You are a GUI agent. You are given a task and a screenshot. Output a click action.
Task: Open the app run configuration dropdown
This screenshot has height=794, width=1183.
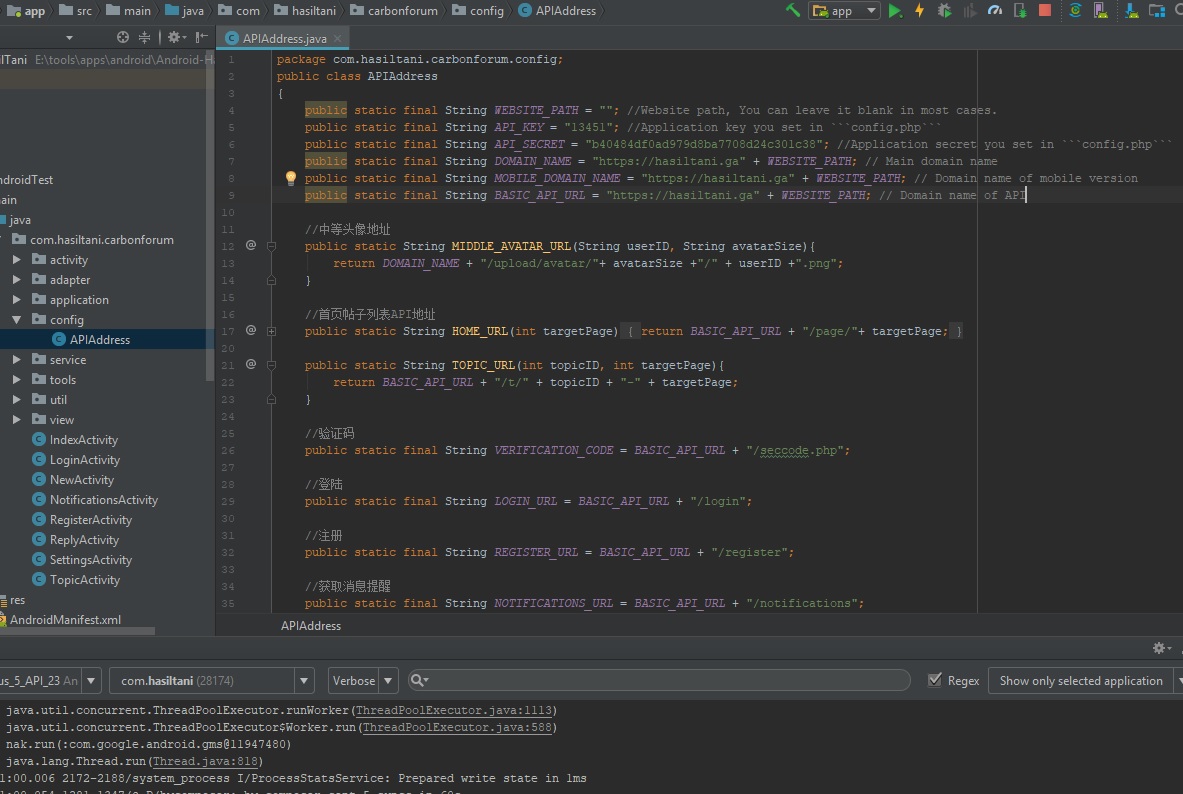844,11
